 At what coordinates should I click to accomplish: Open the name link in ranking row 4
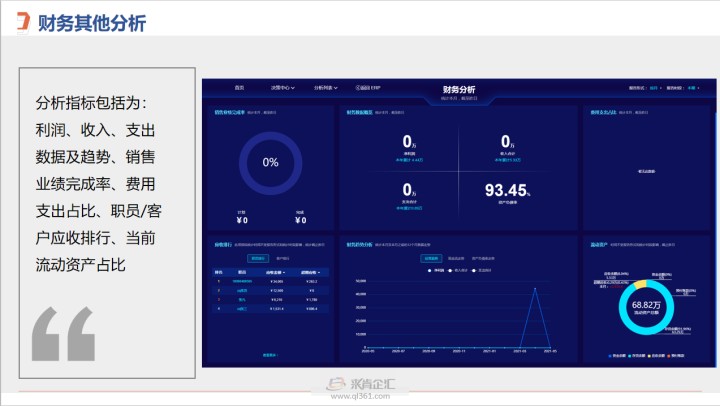click(242, 309)
